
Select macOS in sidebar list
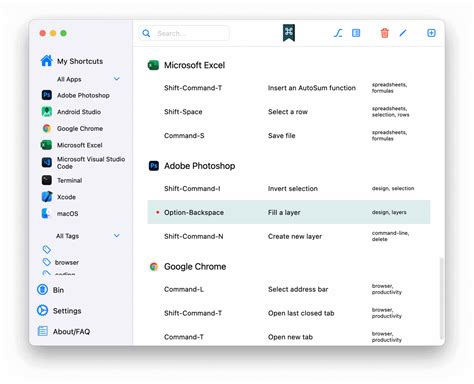point(67,214)
